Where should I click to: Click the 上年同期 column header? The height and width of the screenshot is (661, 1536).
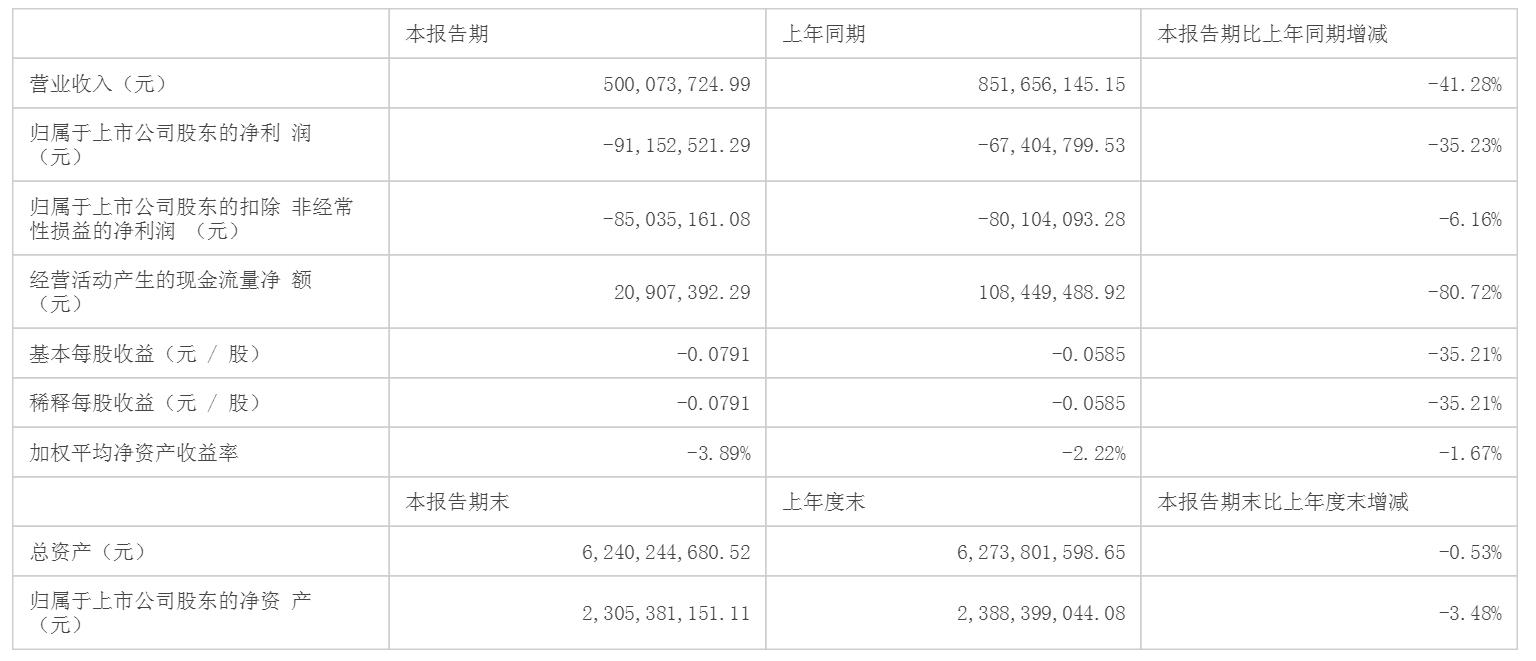[x=824, y=34]
